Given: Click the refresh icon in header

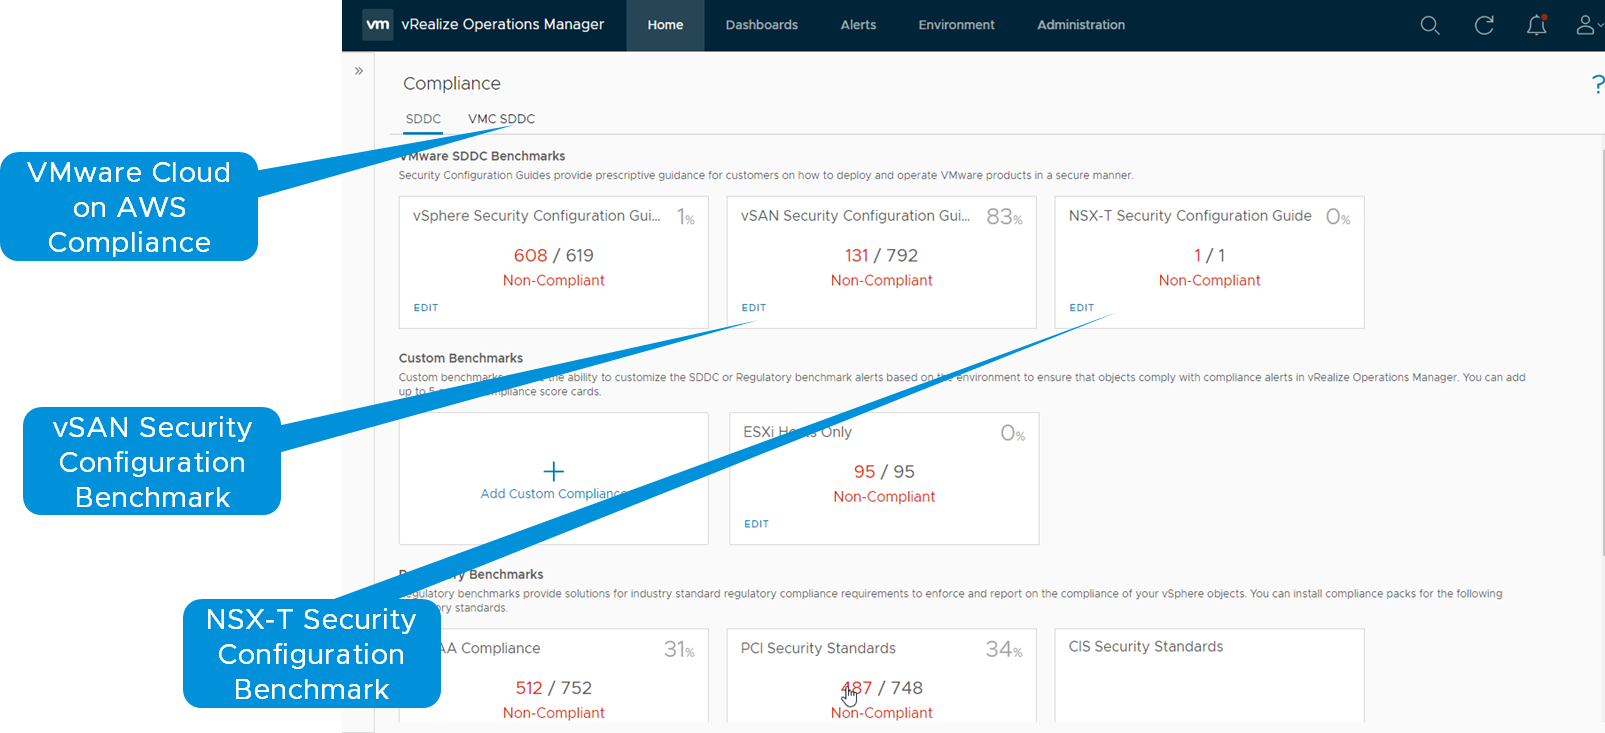Looking at the screenshot, I should tap(1484, 26).
